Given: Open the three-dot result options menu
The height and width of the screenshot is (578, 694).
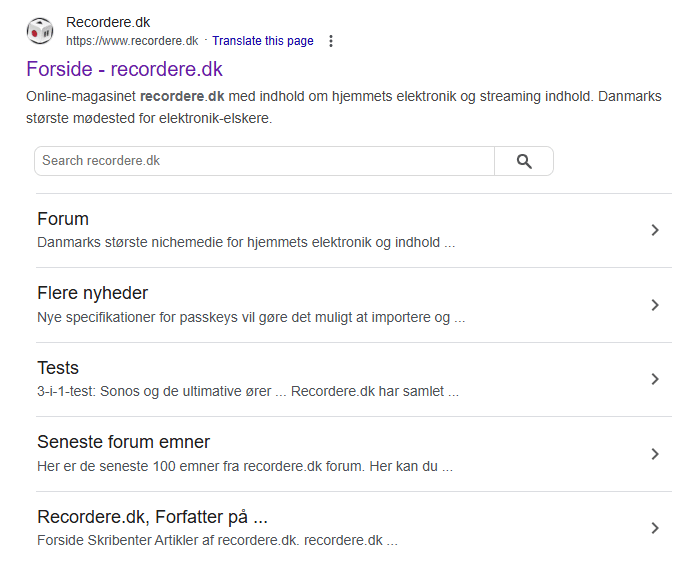Looking at the screenshot, I should pos(331,41).
